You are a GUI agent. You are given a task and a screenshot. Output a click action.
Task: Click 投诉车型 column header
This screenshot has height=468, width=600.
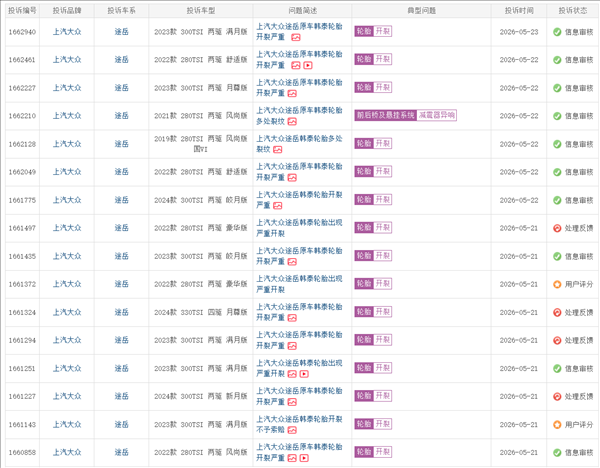[x=201, y=11]
